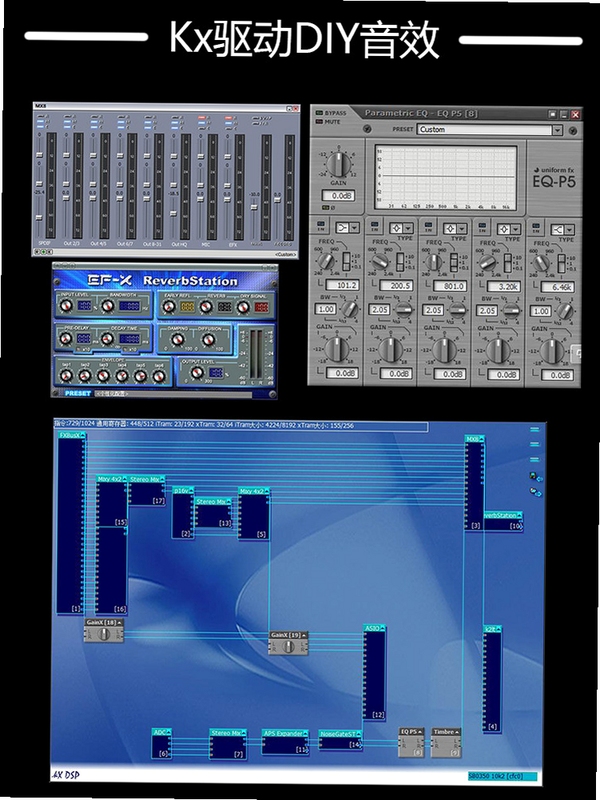This screenshot has height=800, width=600.
Task: Collapse the FXBusX module with its arrow
Action: point(83,436)
